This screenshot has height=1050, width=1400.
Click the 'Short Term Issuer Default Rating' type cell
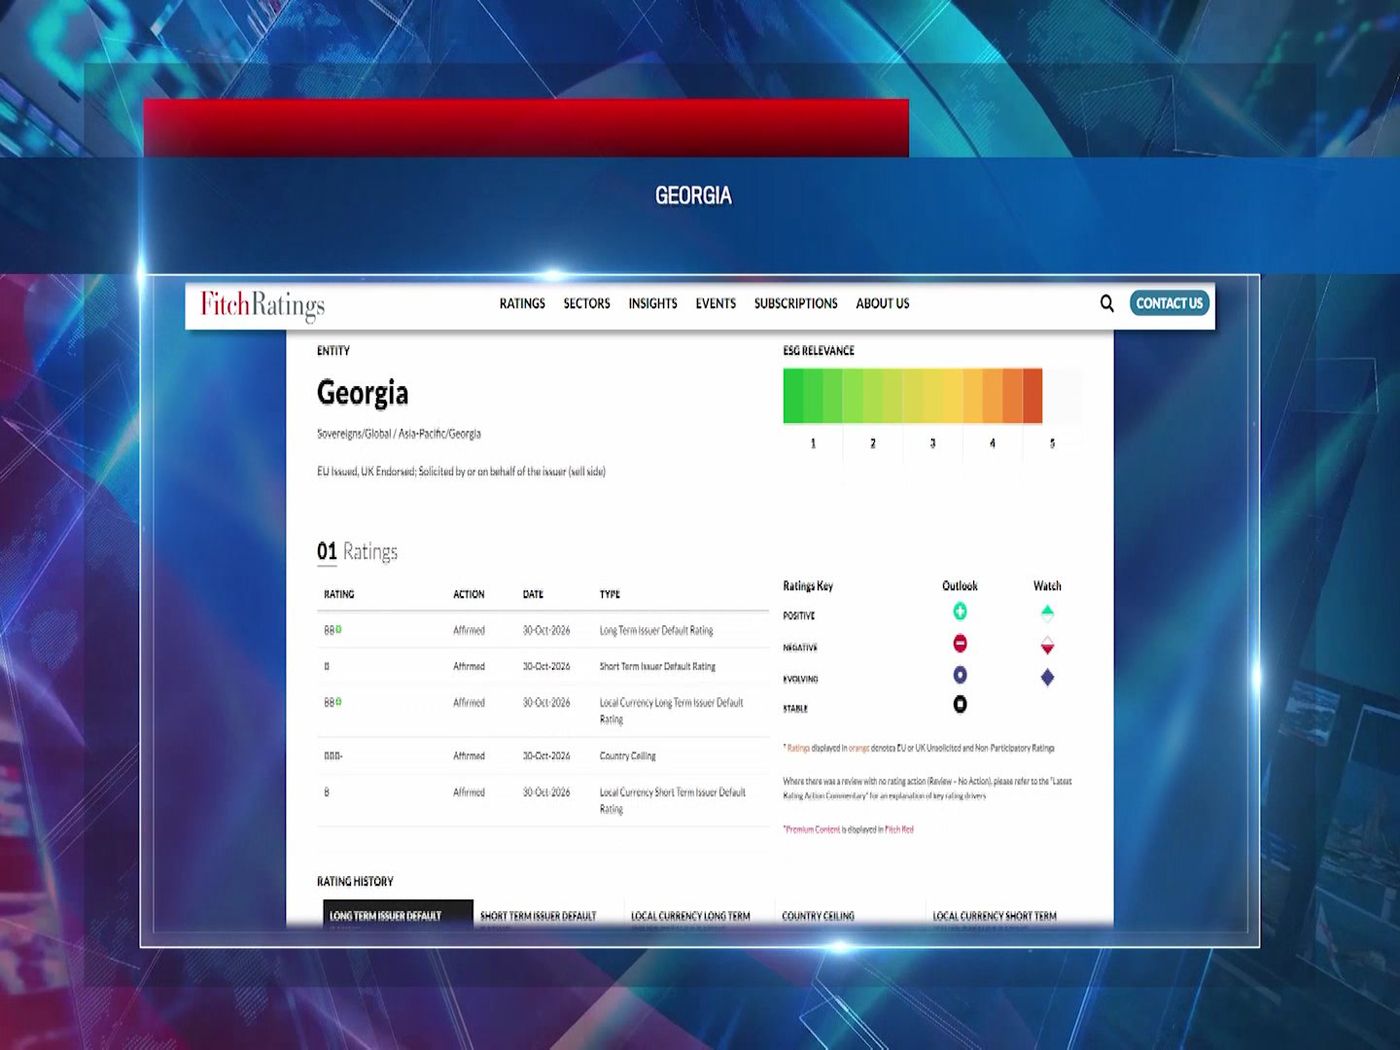pos(657,666)
